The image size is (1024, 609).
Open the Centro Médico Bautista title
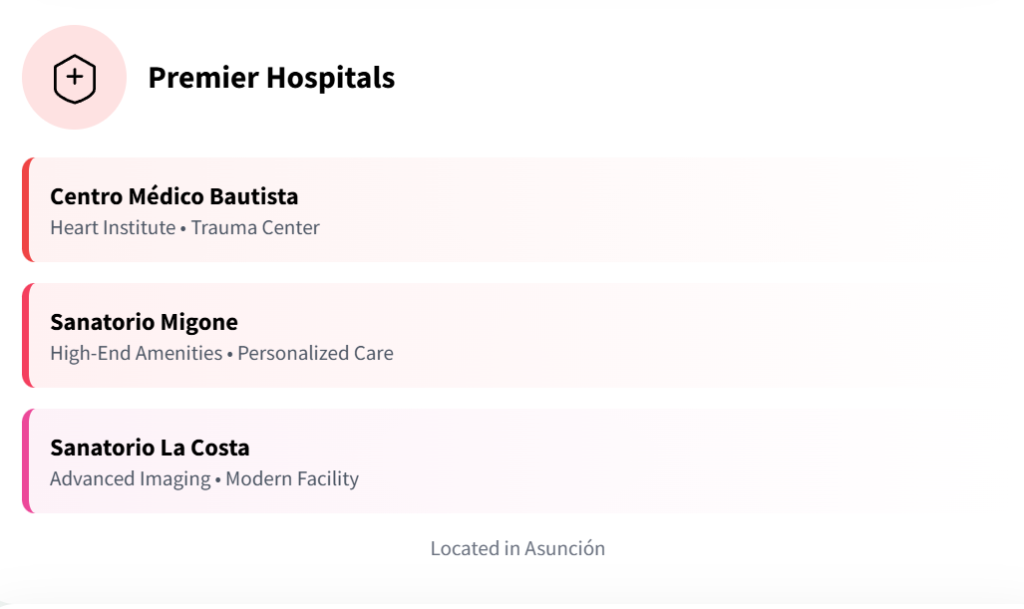pyautogui.click(x=174, y=196)
